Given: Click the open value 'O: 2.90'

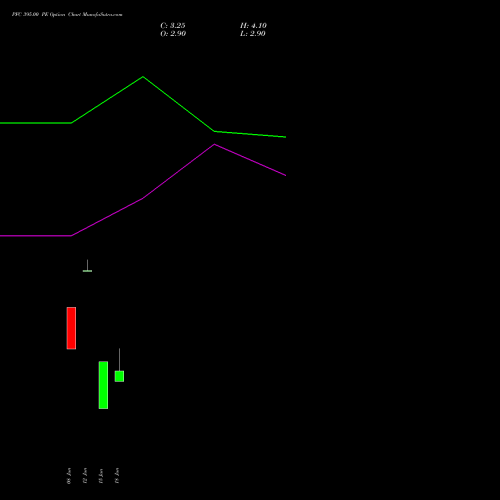Looking at the screenshot, I should (173, 34).
